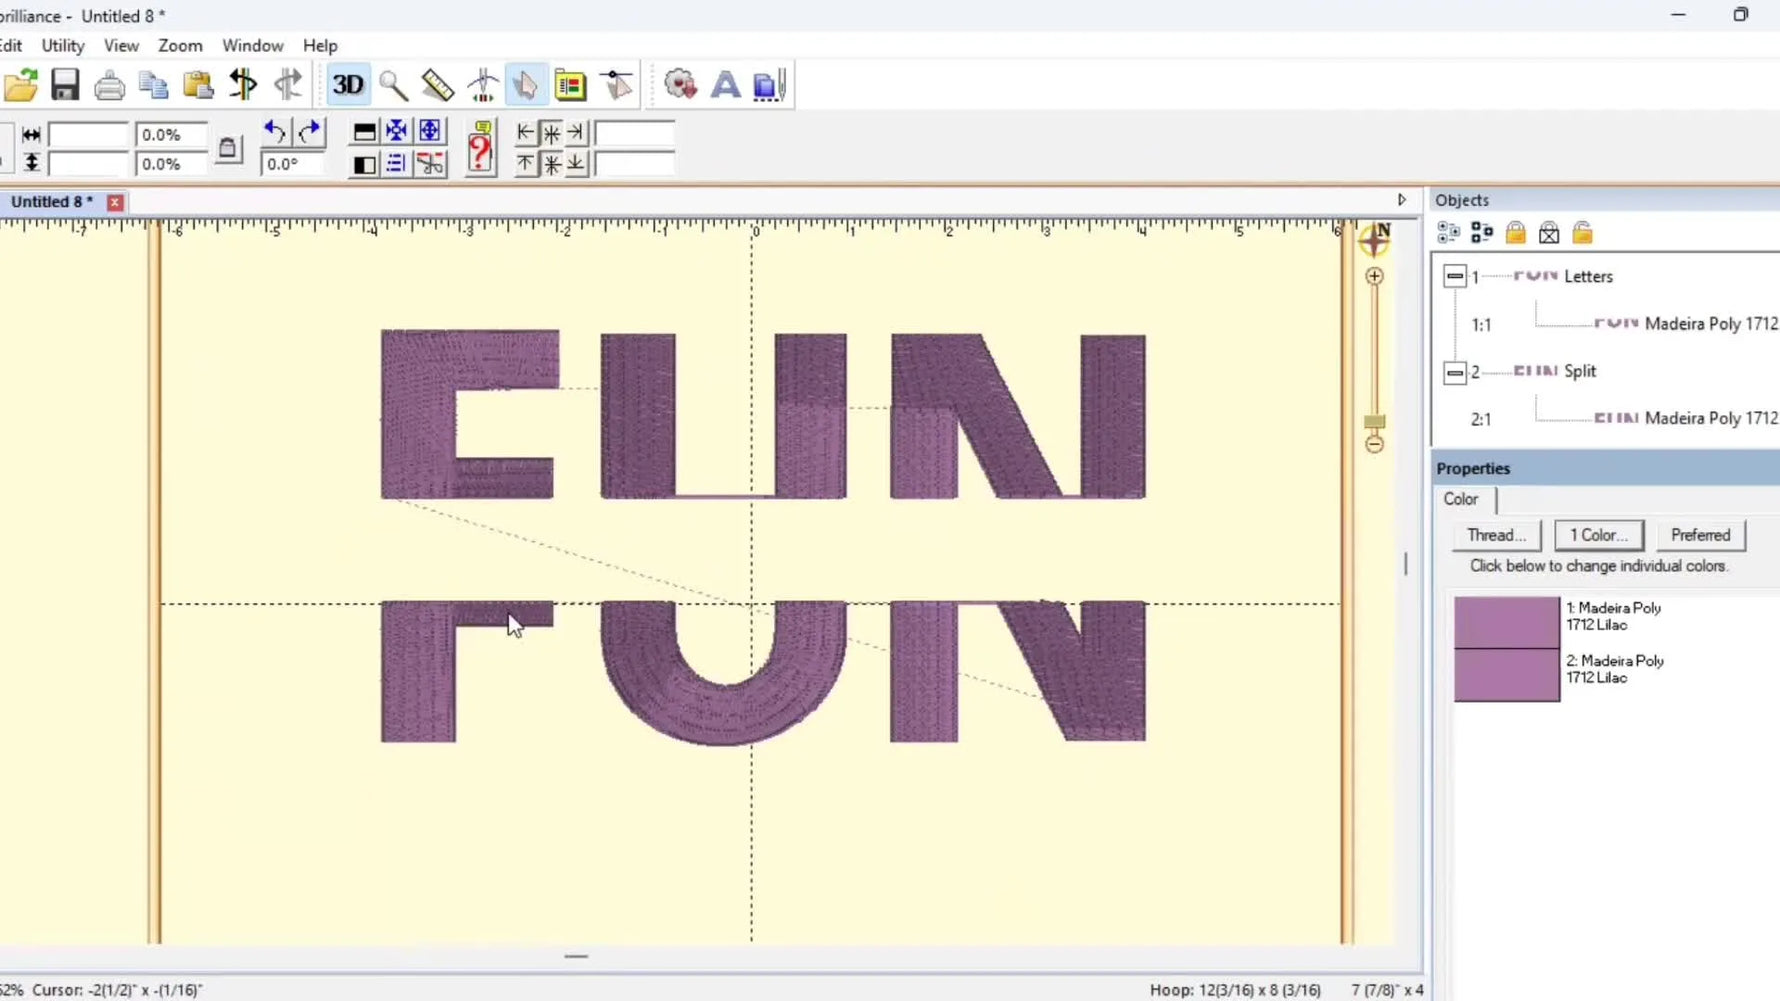Close the Untitled 8 tab
Image resolution: width=1780 pixels, height=1001 pixels.
pyautogui.click(x=115, y=202)
